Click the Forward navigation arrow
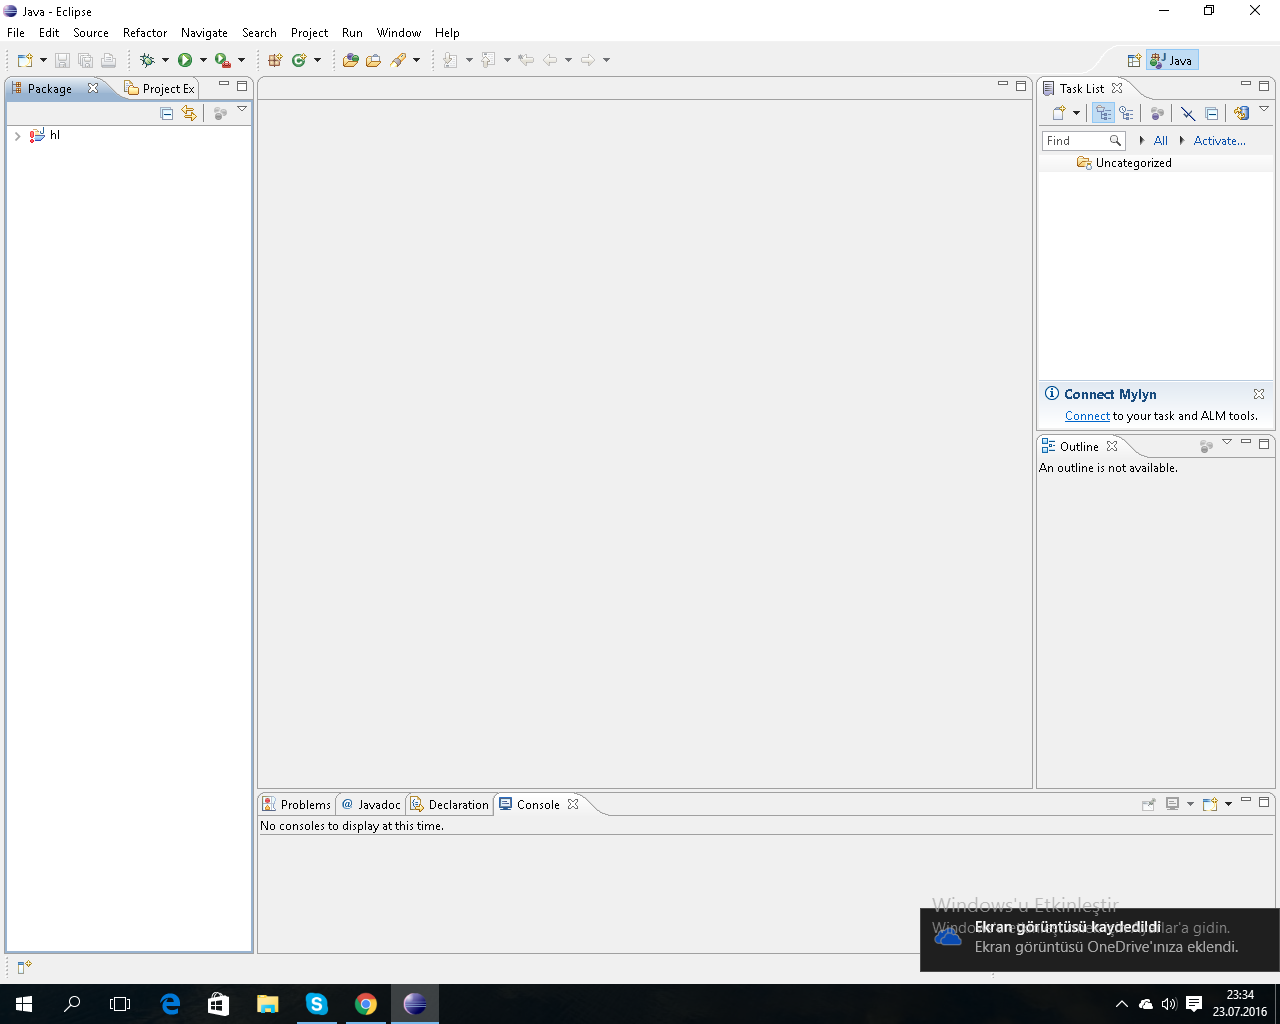The height and width of the screenshot is (1024, 1280). pyautogui.click(x=588, y=60)
